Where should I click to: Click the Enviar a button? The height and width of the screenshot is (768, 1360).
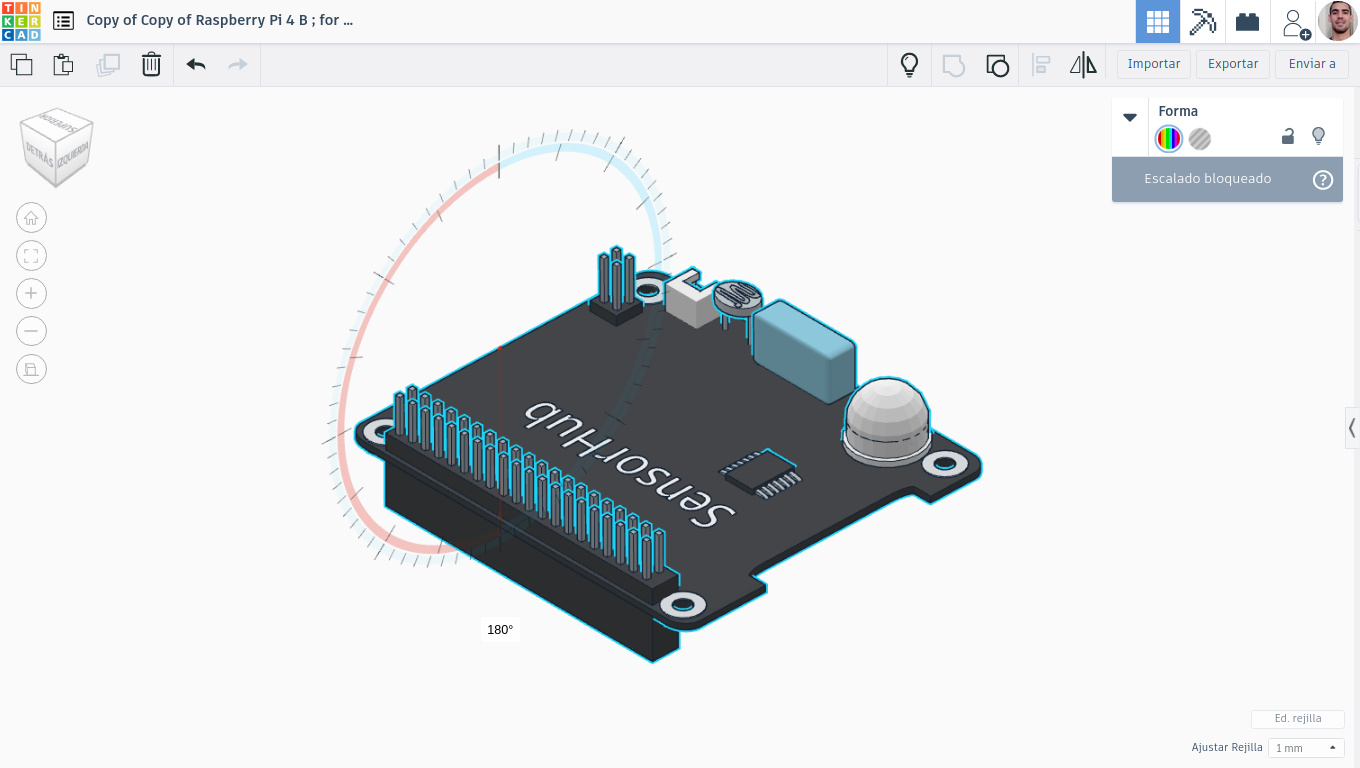coord(1312,64)
